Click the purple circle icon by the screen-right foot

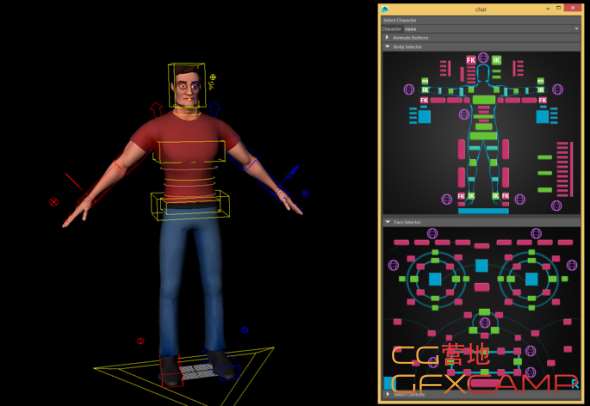(x=520, y=199)
